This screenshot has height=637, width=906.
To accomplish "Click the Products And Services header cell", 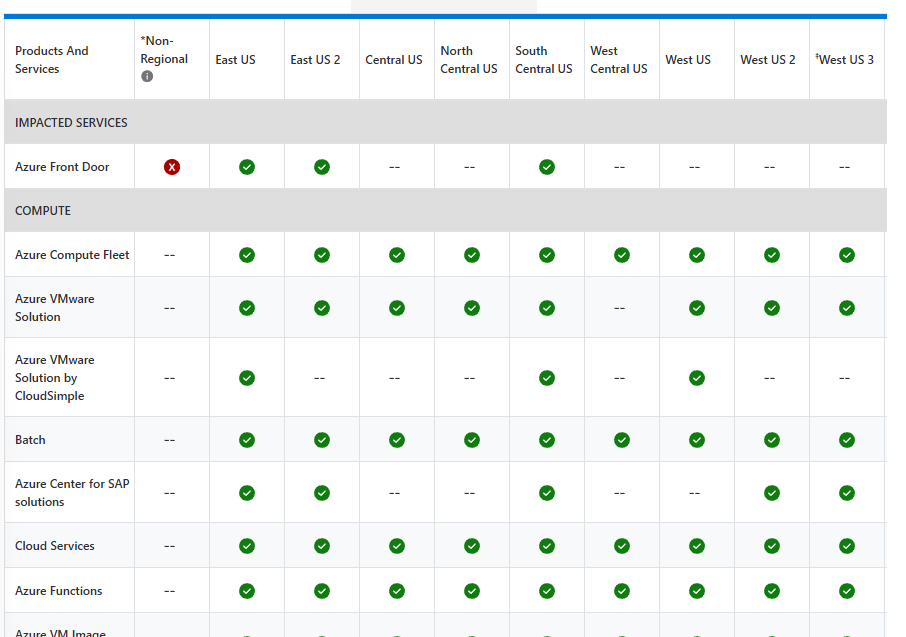I will (50, 59).
